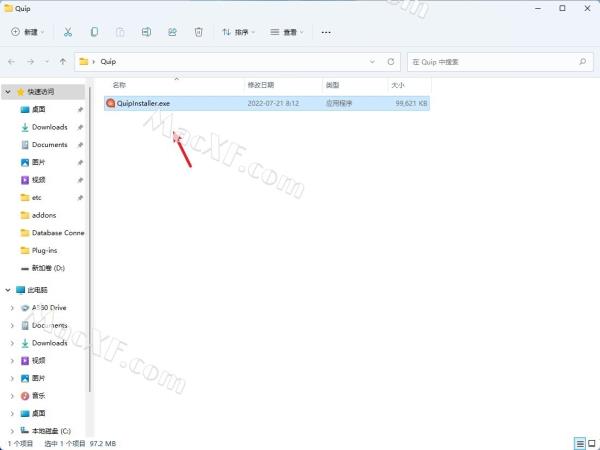
Task: Copy the selected file via toolbar icon
Action: tap(94, 32)
